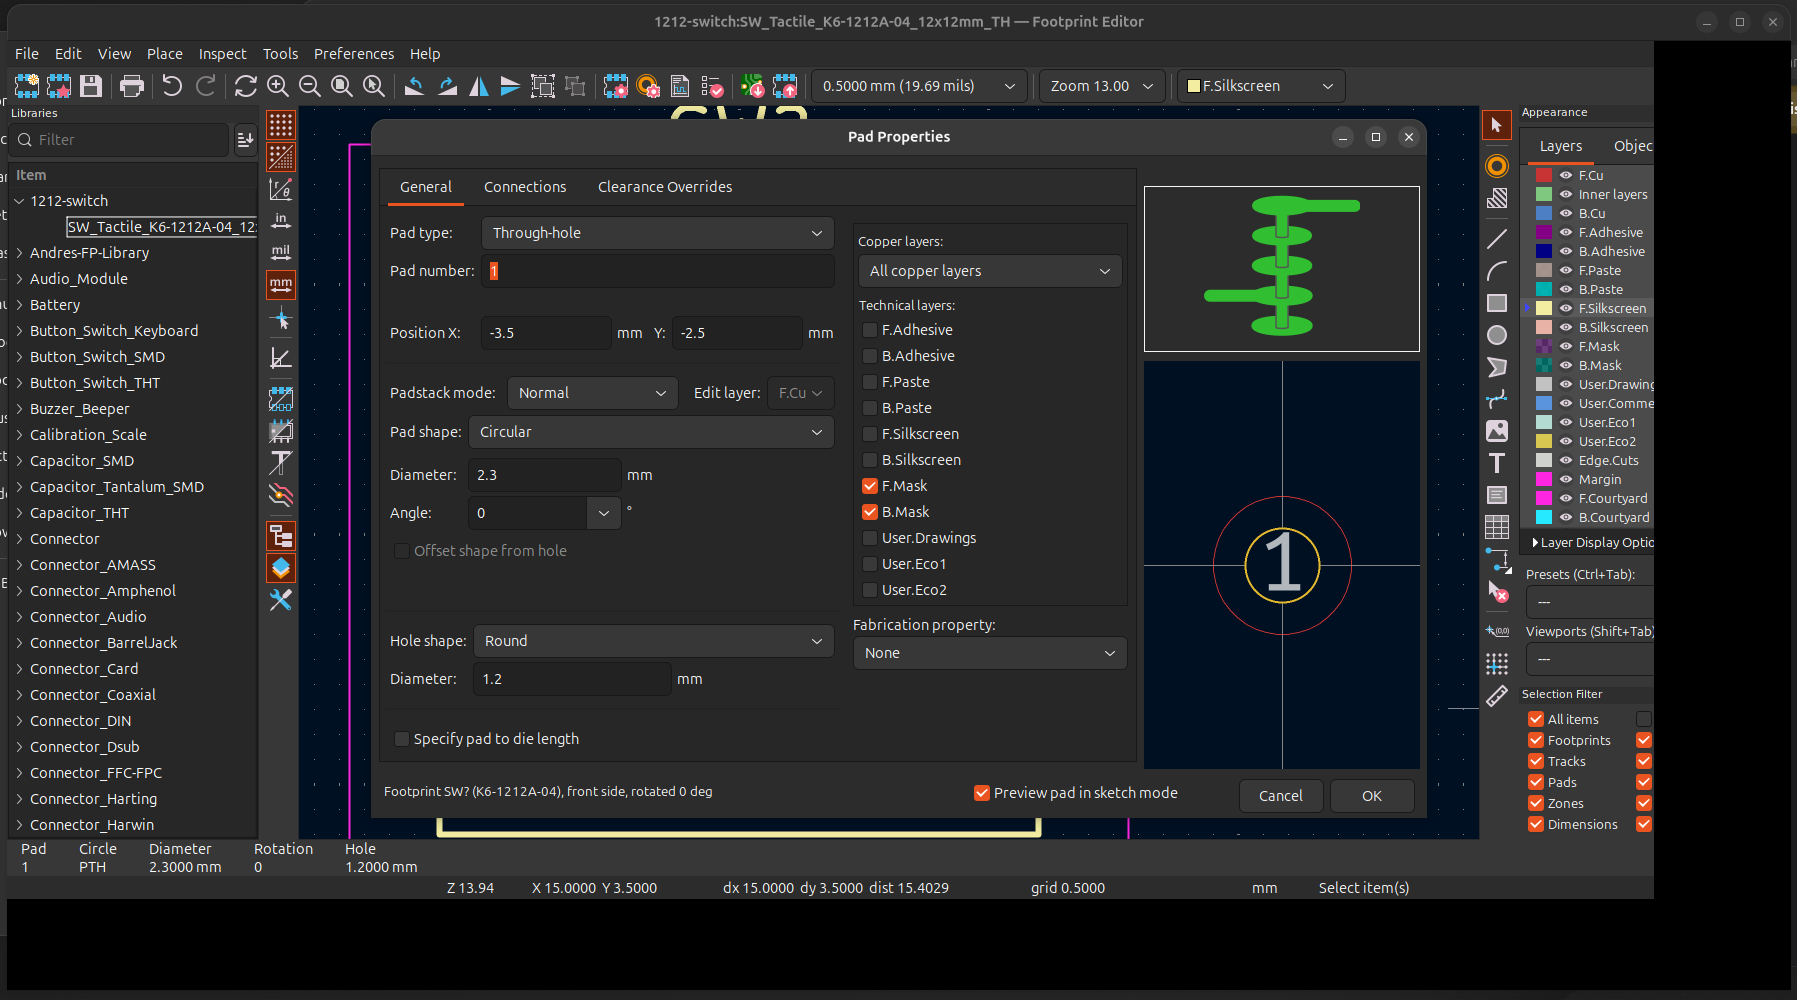Select the Add Text tool
This screenshot has height=1000, width=1797.
tap(1496, 463)
